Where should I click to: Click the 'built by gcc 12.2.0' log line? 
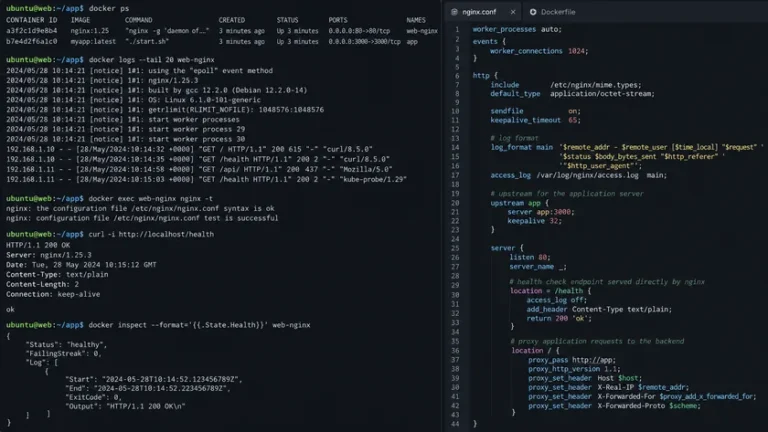tap(156, 90)
